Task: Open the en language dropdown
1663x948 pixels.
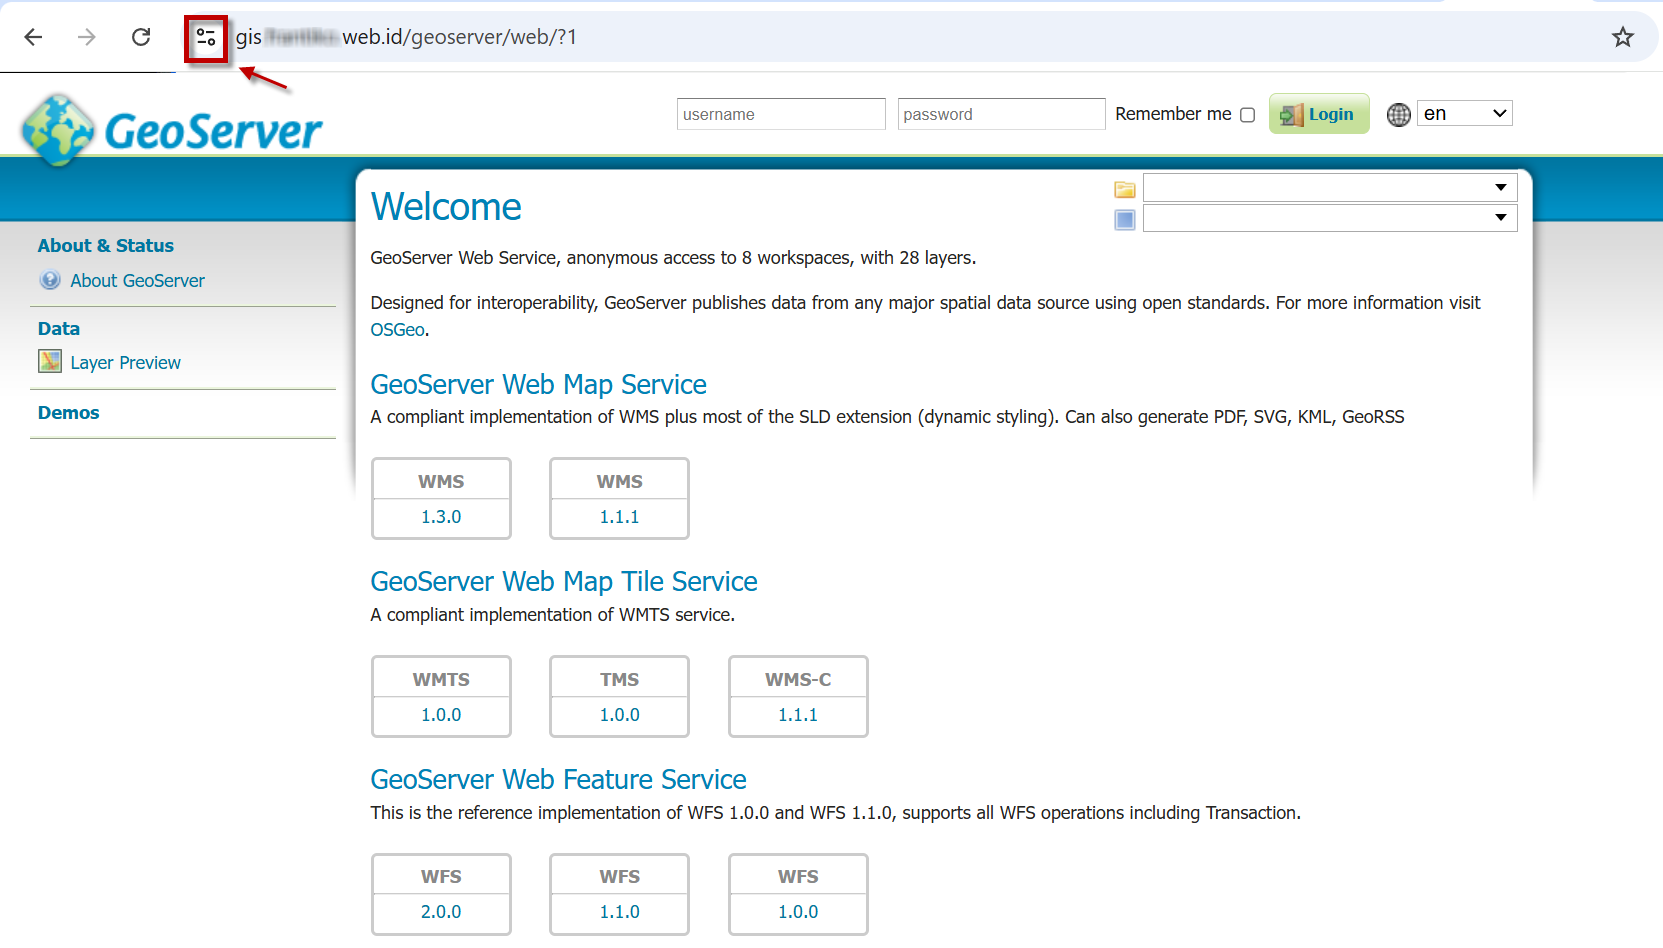Action: [x=1464, y=114]
